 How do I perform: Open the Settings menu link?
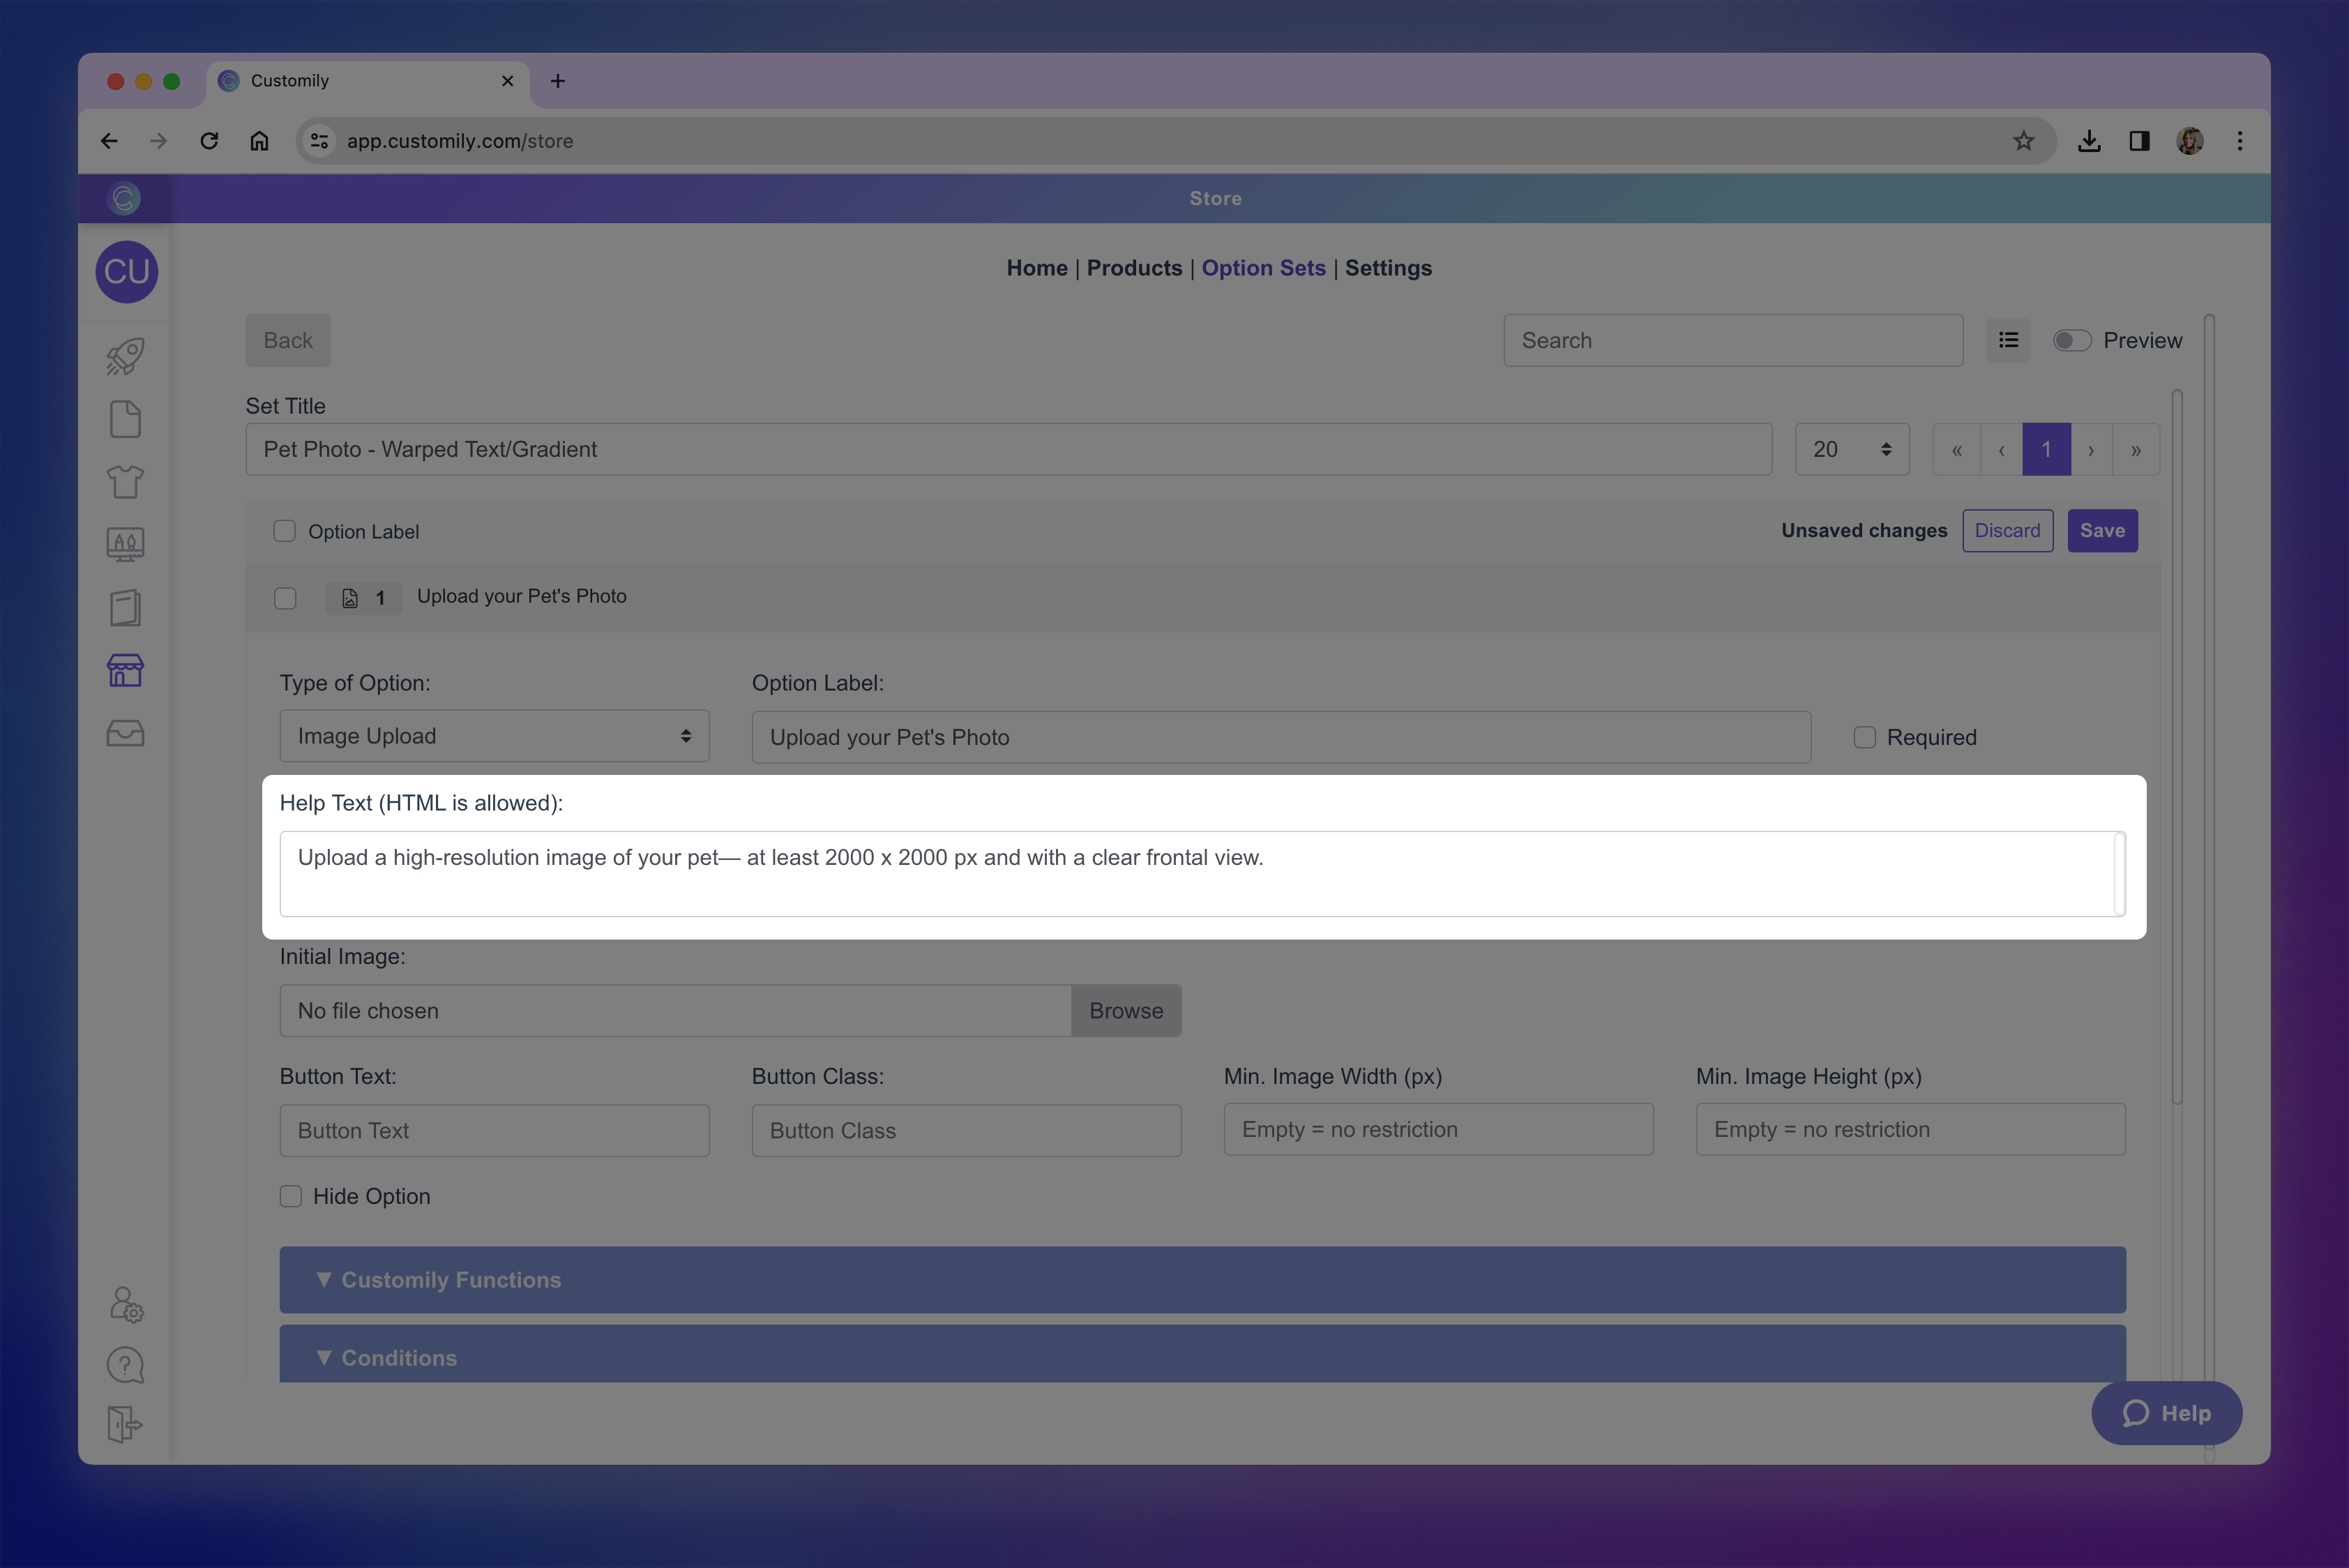pos(1388,268)
